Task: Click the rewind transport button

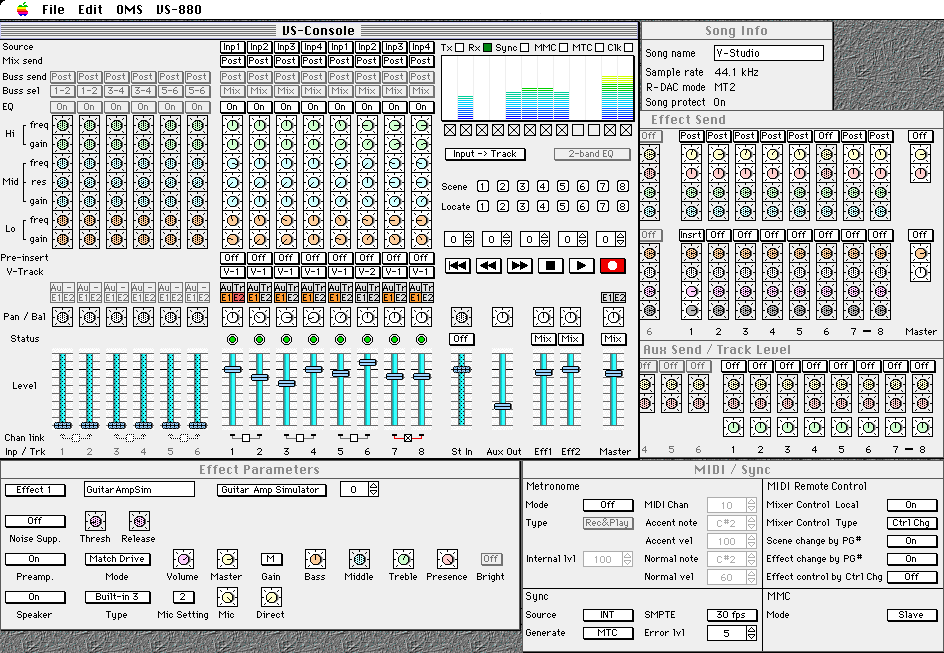Action: click(488, 265)
